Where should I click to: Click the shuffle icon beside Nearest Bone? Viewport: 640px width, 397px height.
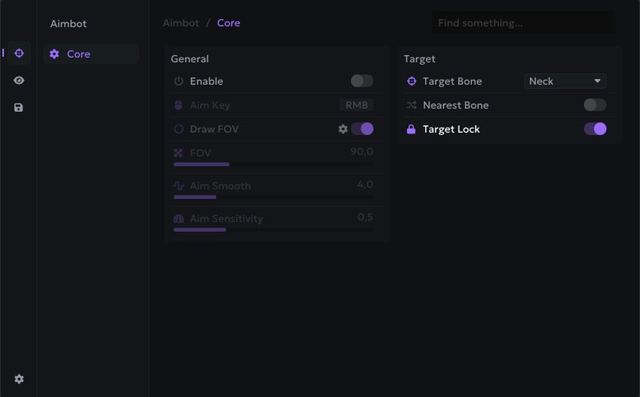tap(411, 105)
